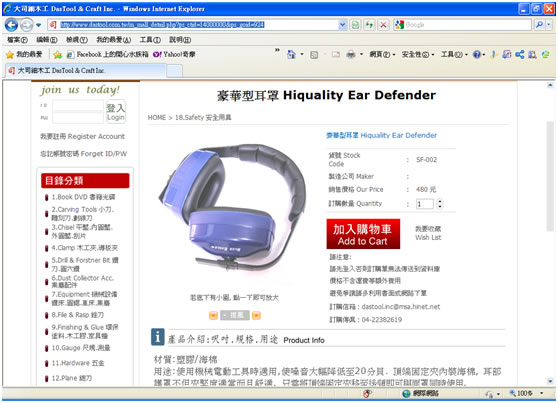Click the page vertical scrollbar thumb

point(550,176)
